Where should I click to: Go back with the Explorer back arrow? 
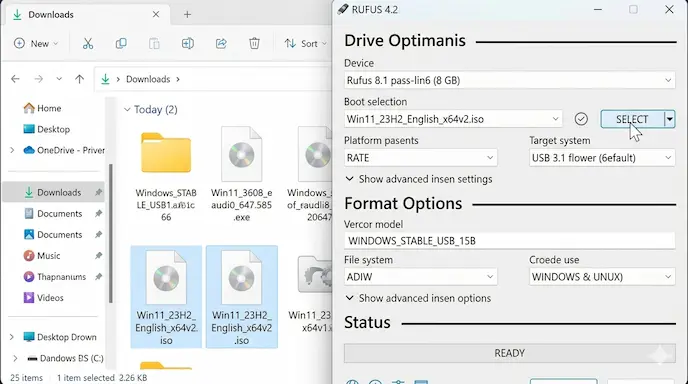tap(15, 79)
